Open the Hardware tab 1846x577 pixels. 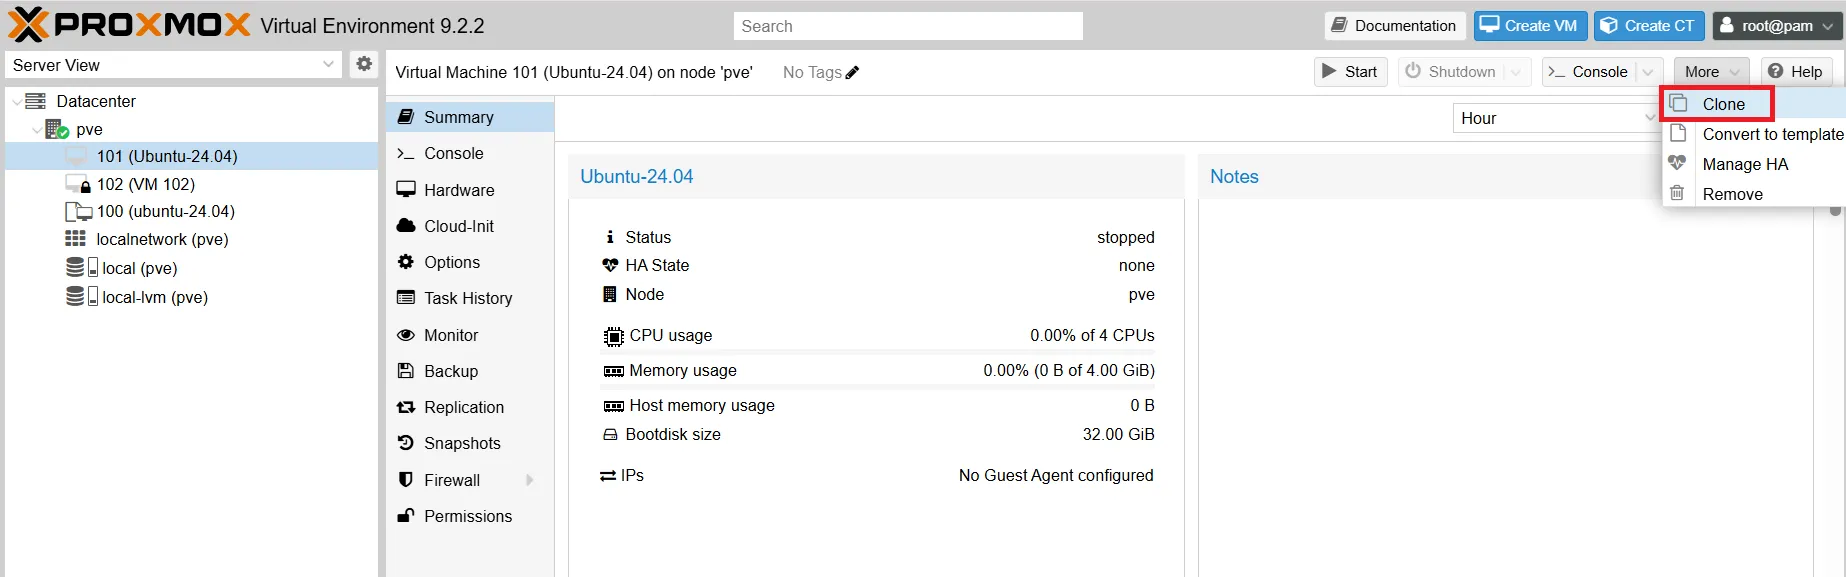(x=470, y=190)
